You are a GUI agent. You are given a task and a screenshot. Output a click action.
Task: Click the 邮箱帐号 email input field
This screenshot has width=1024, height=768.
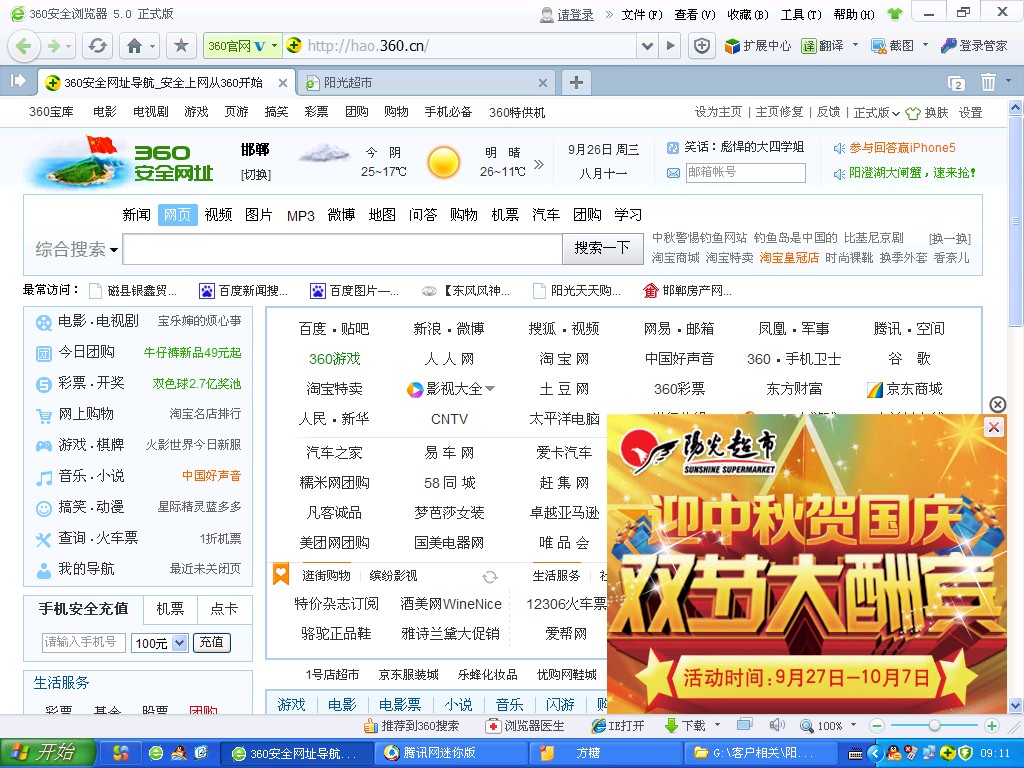coord(745,172)
